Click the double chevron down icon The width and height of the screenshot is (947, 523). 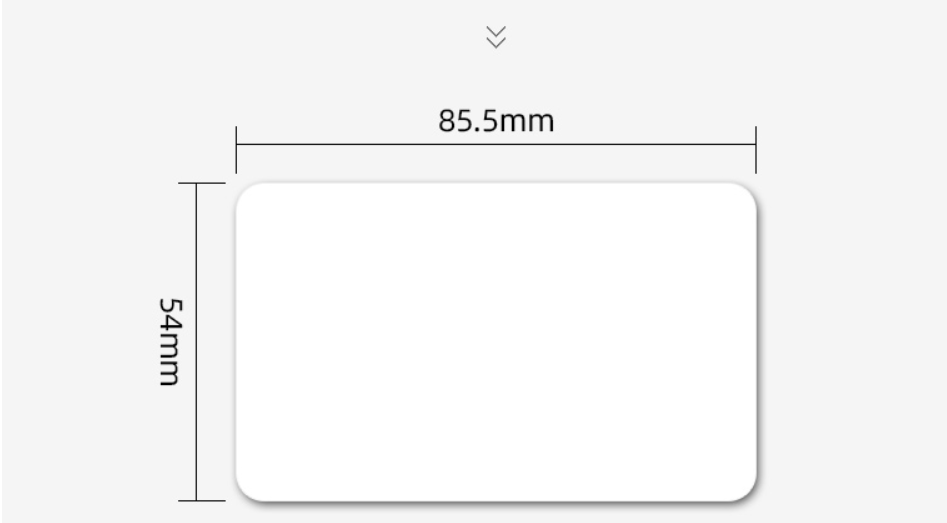(x=496, y=37)
